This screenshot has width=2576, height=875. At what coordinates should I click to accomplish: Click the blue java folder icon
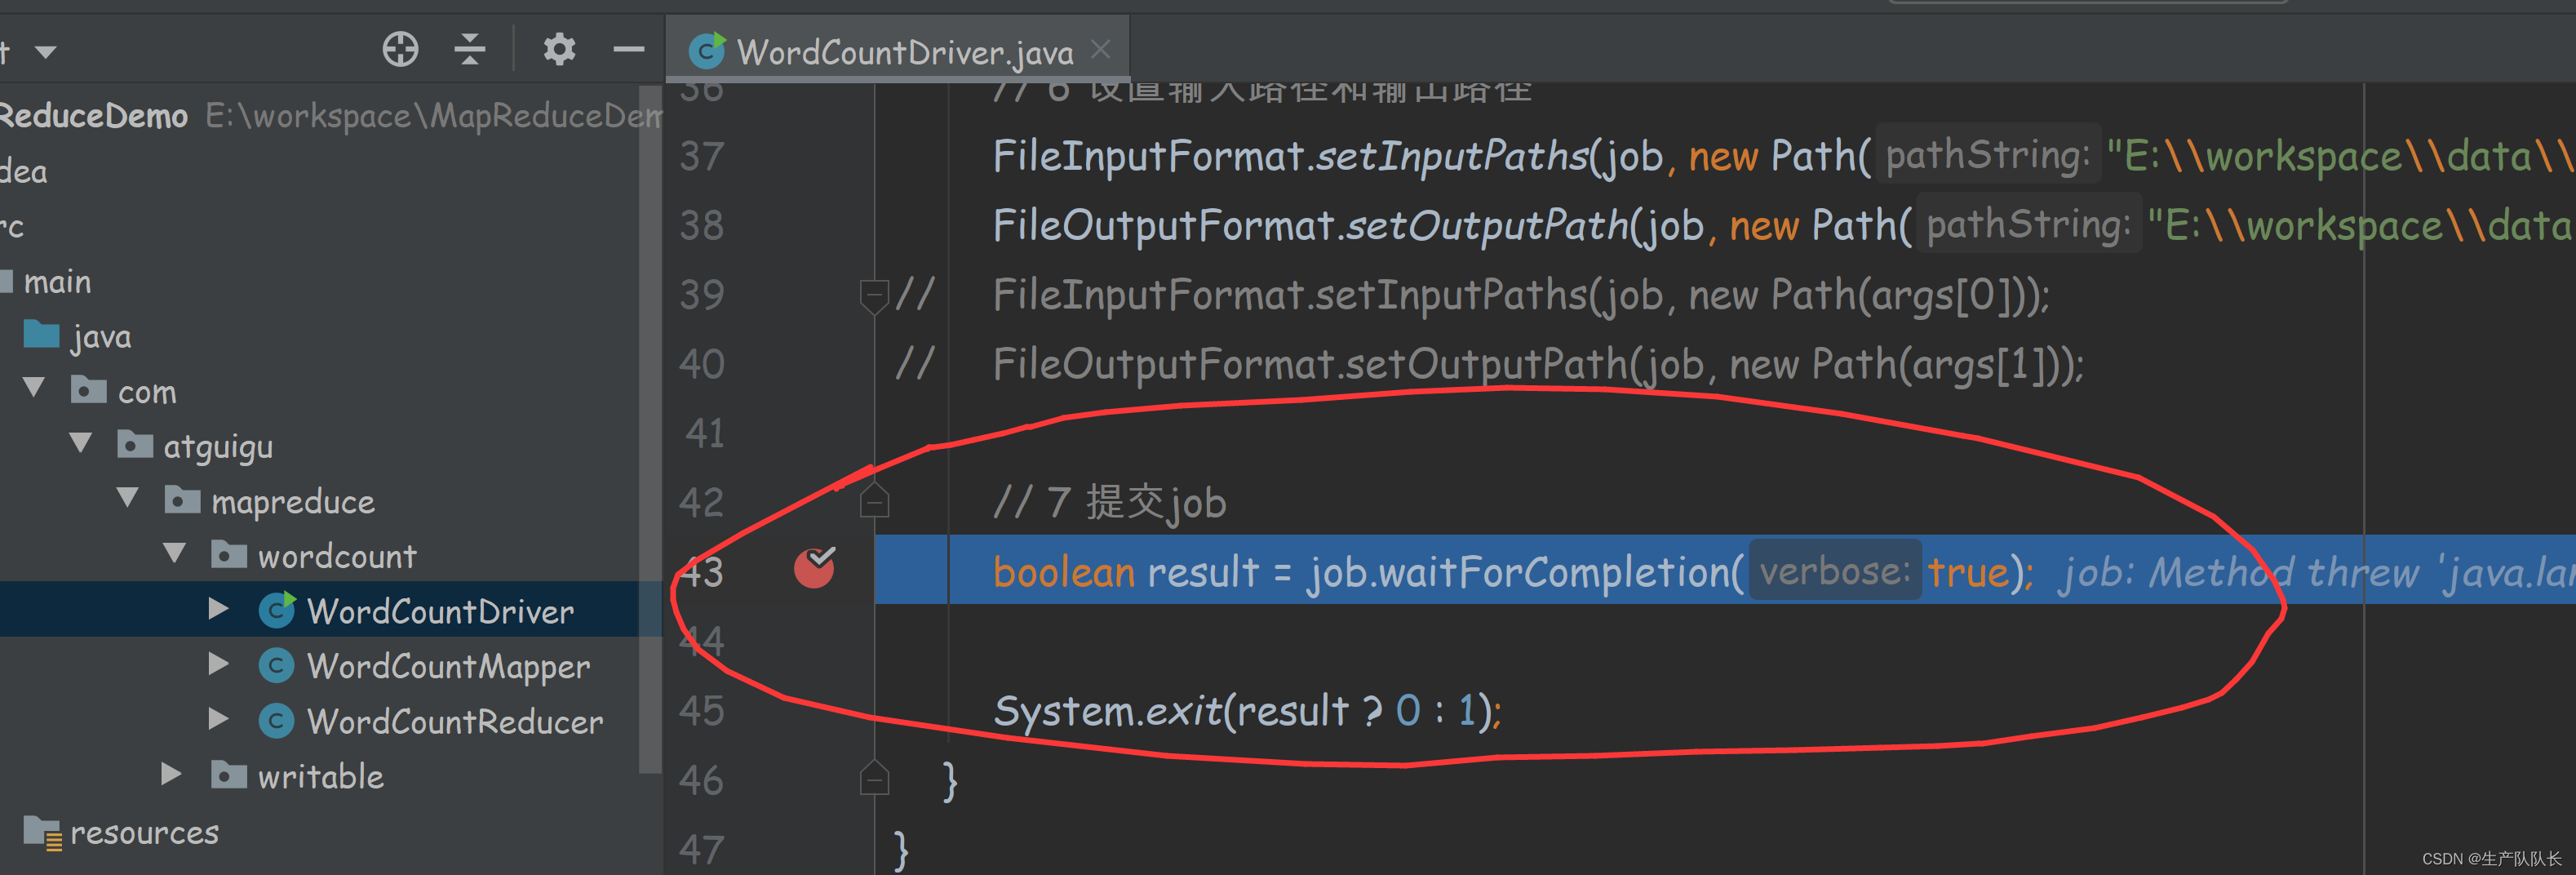pyautogui.click(x=41, y=334)
